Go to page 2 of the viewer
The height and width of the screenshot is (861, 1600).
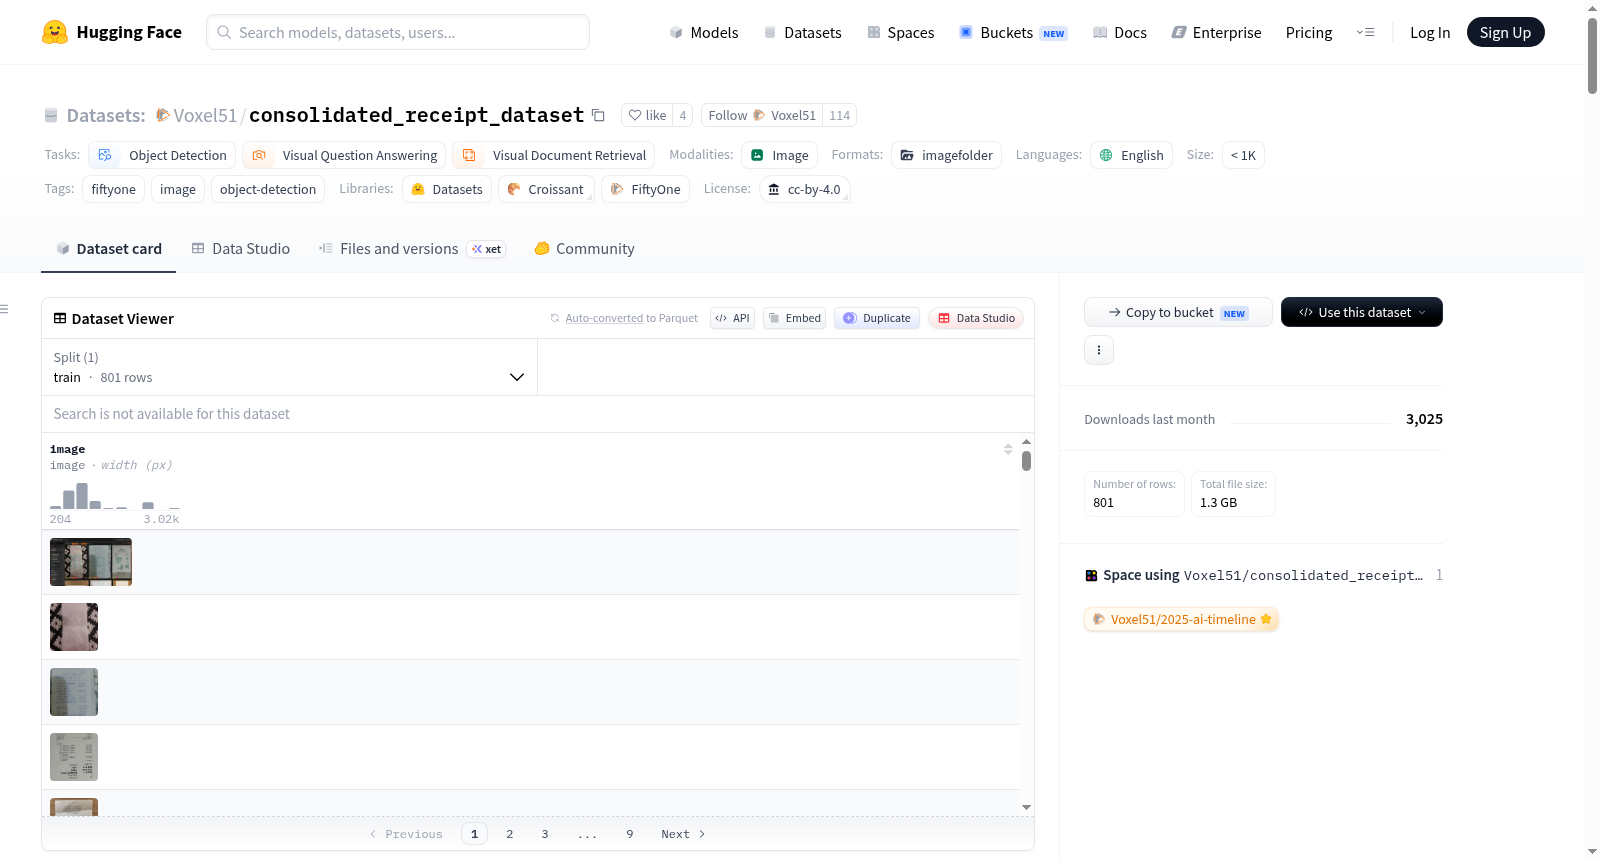(x=510, y=834)
